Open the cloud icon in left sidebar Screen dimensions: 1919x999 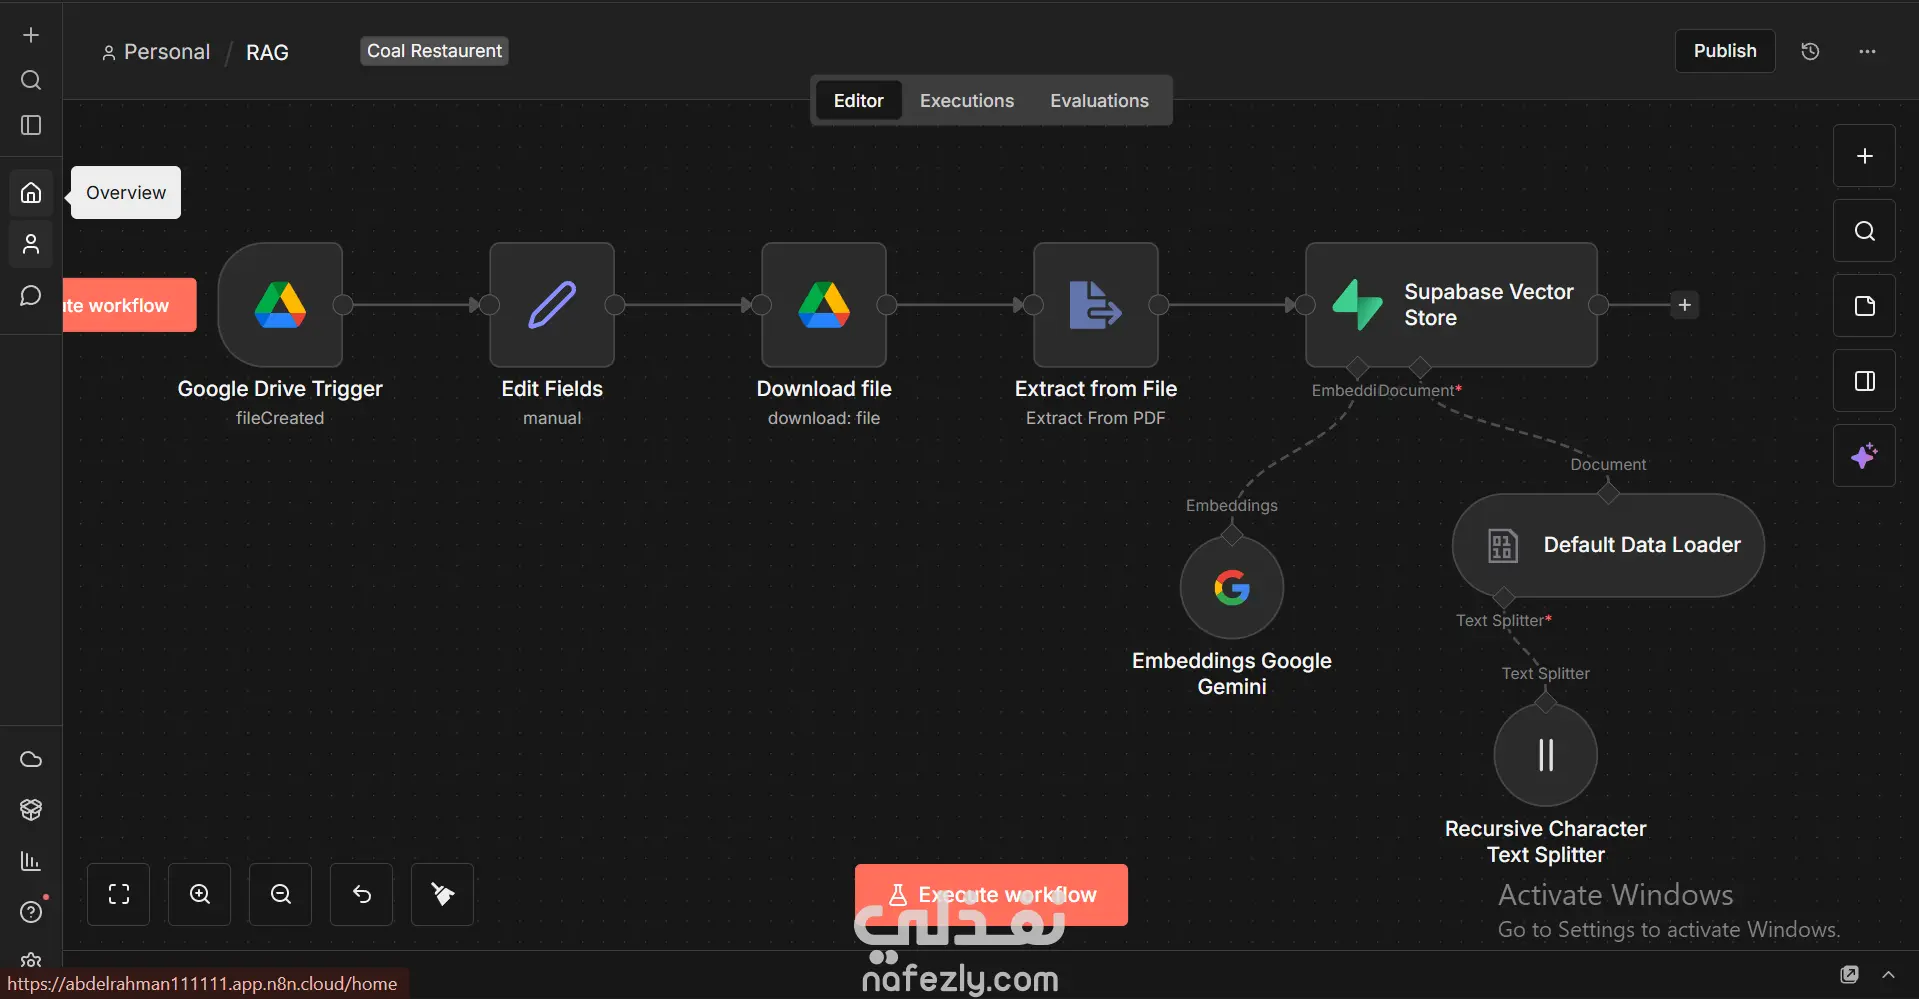click(x=31, y=759)
